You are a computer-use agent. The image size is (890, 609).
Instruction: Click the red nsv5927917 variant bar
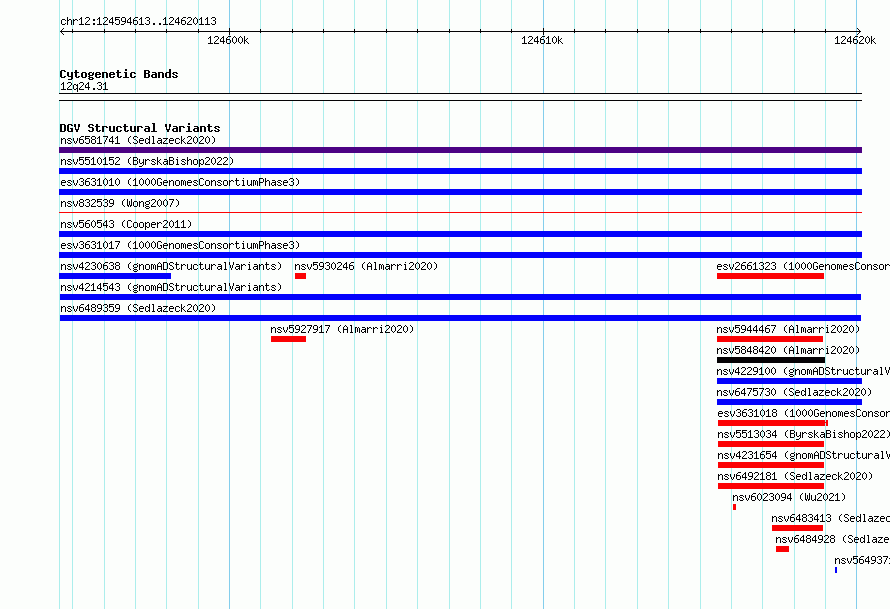[x=288, y=339]
